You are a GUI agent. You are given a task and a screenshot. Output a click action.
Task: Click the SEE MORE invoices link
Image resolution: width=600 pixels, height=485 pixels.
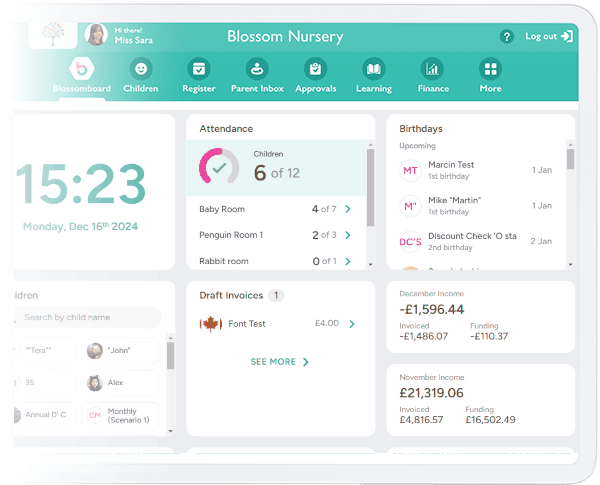279,362
